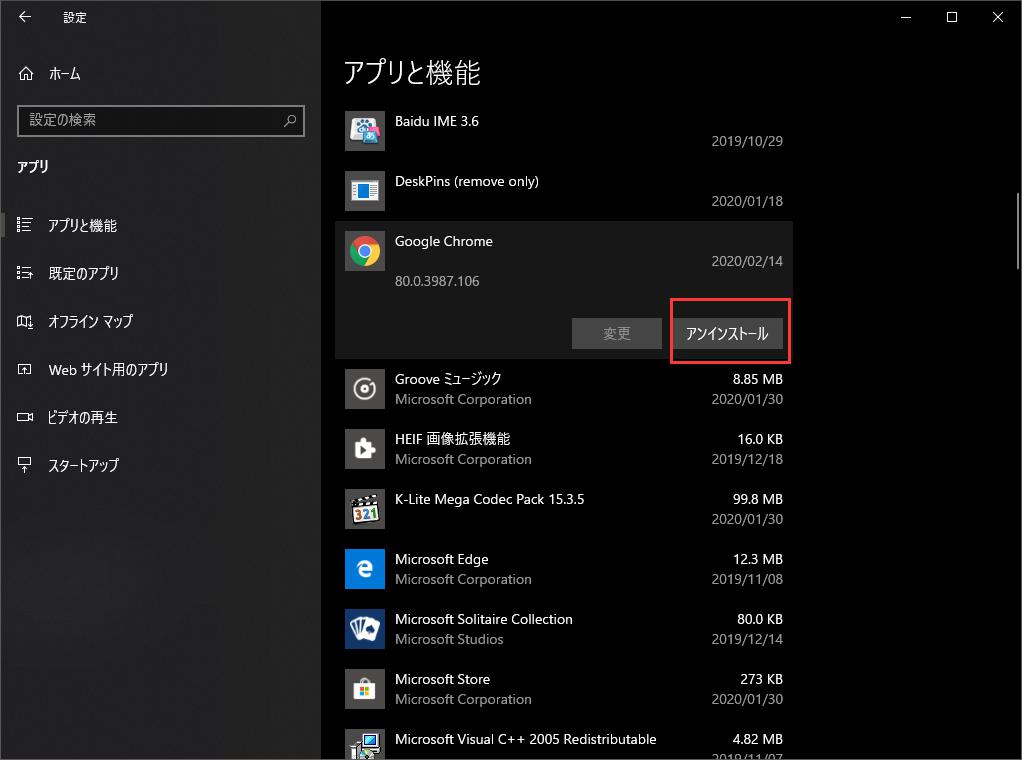
Task: Select the Microsoft Edge icon
Action: click(365, 569)
